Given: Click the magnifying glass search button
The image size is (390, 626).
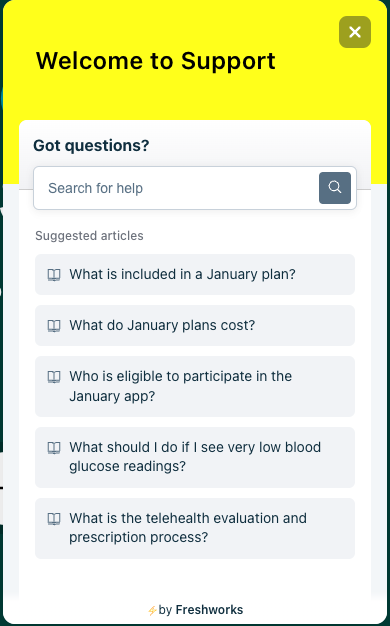Looking at the screenshot, I should click(x=335, y=188).
